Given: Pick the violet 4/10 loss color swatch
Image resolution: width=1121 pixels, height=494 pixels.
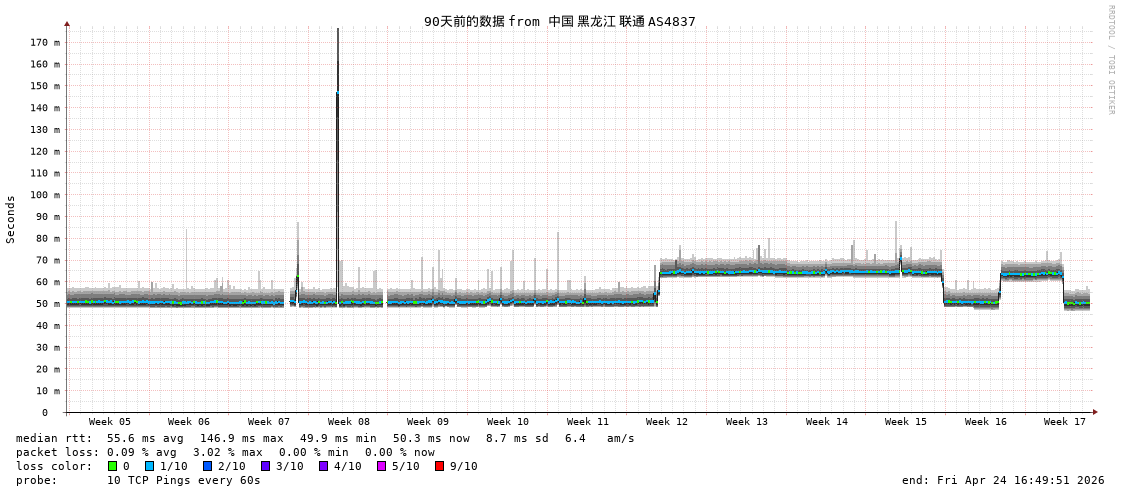Looking at the screenshot, I should 323,466.
